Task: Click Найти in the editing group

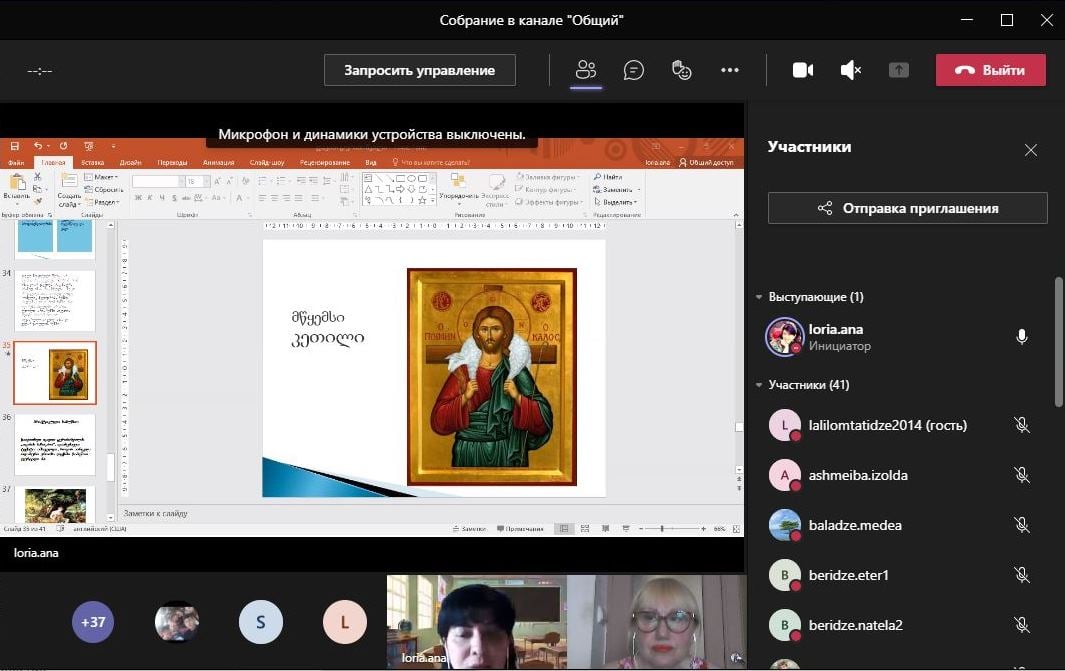Action: 608,177
